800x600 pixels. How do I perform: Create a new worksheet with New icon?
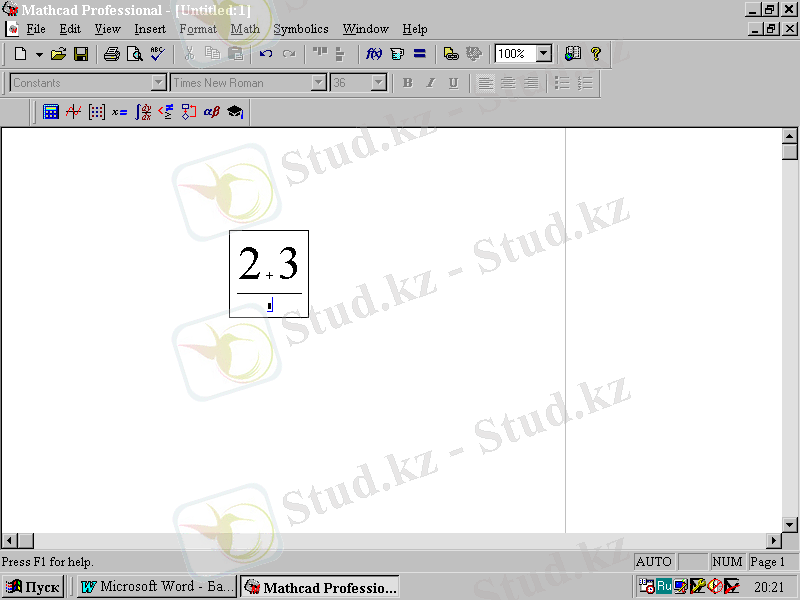click(20, 54)
